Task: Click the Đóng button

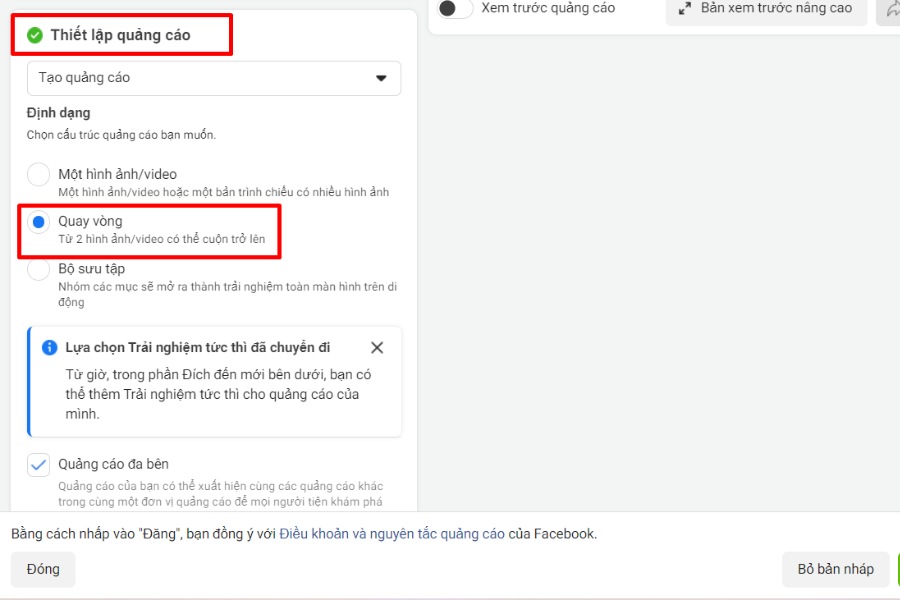Action: [43, 569]
